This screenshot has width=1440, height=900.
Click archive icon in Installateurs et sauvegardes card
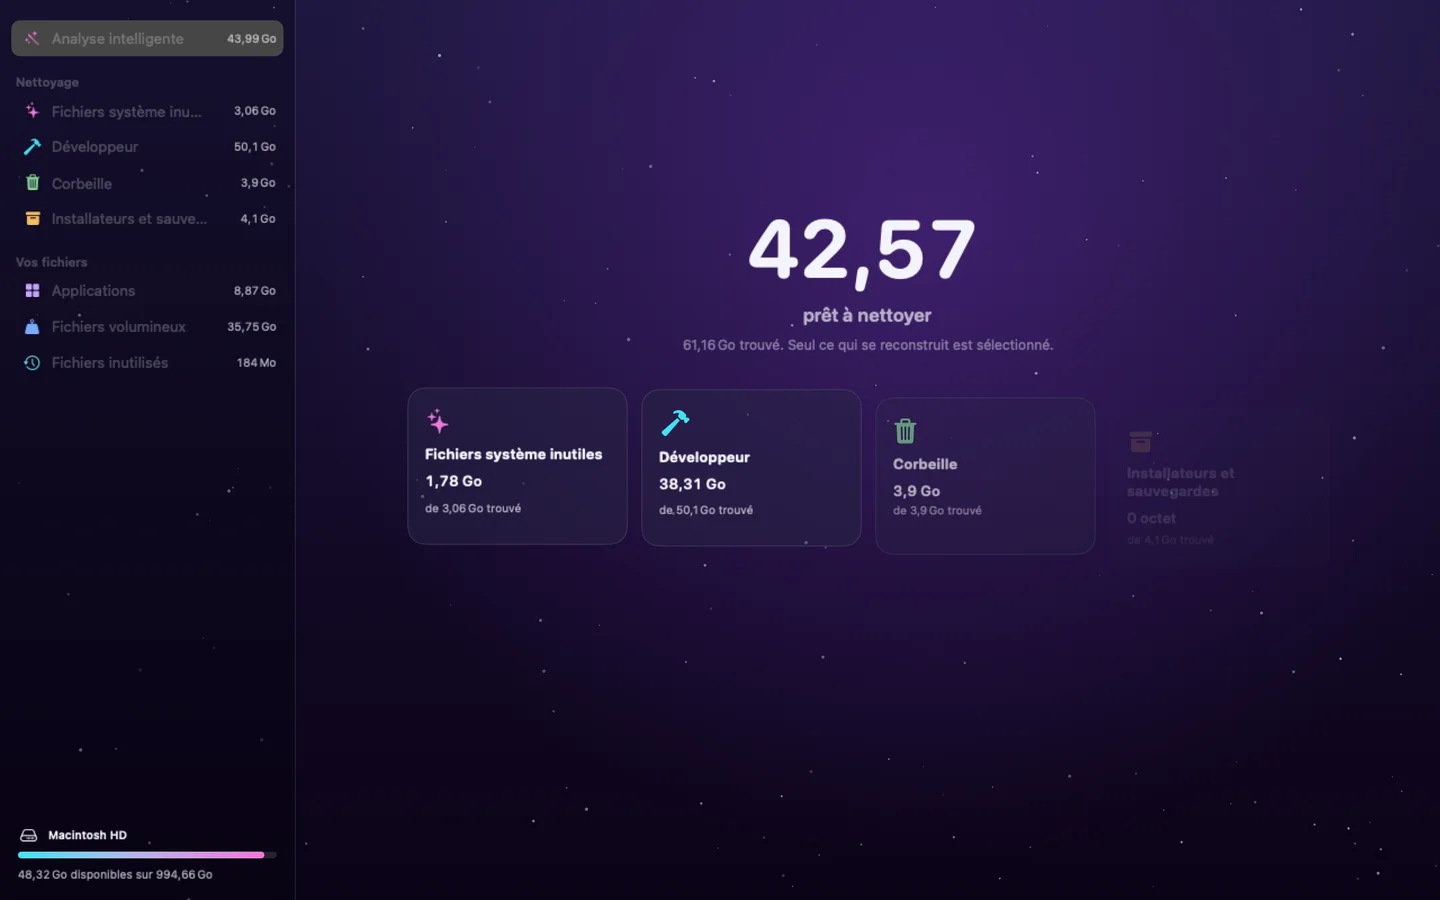(1140, 441)
